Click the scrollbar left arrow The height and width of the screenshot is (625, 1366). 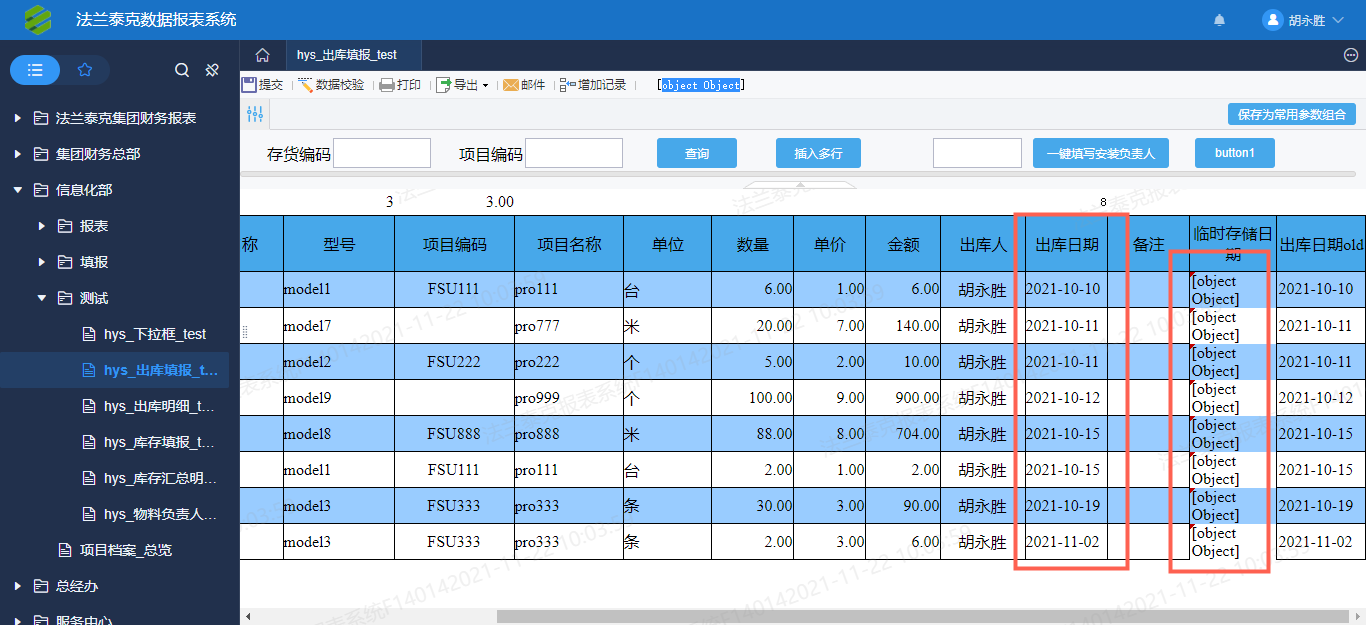(249, 616)
